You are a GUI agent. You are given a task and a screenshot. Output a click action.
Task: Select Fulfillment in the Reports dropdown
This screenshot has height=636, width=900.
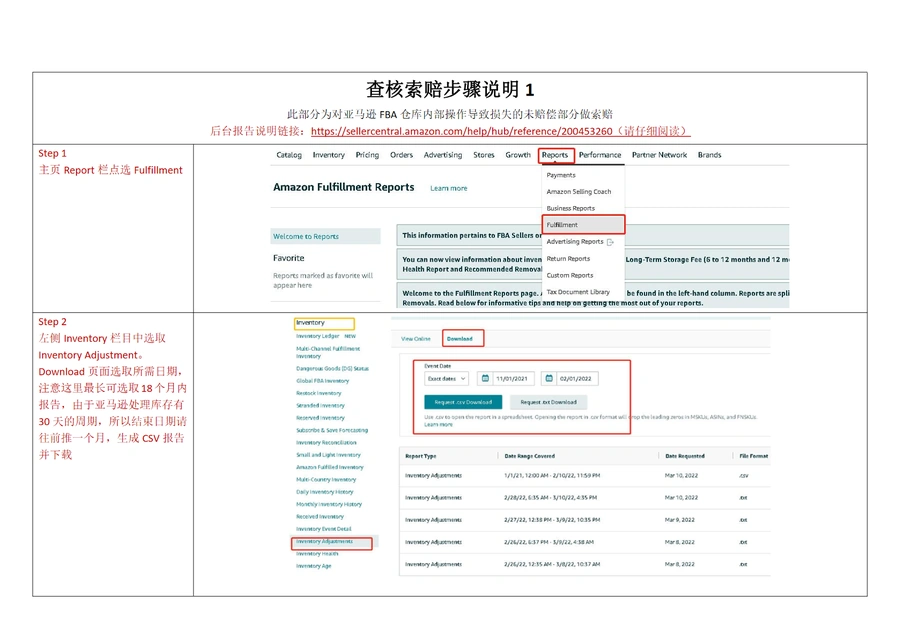[583, 225]
